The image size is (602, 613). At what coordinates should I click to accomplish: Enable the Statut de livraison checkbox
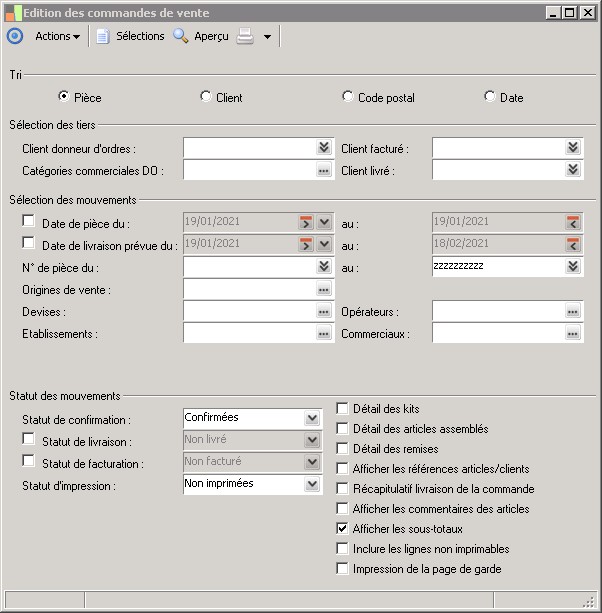tap(28, 438)
